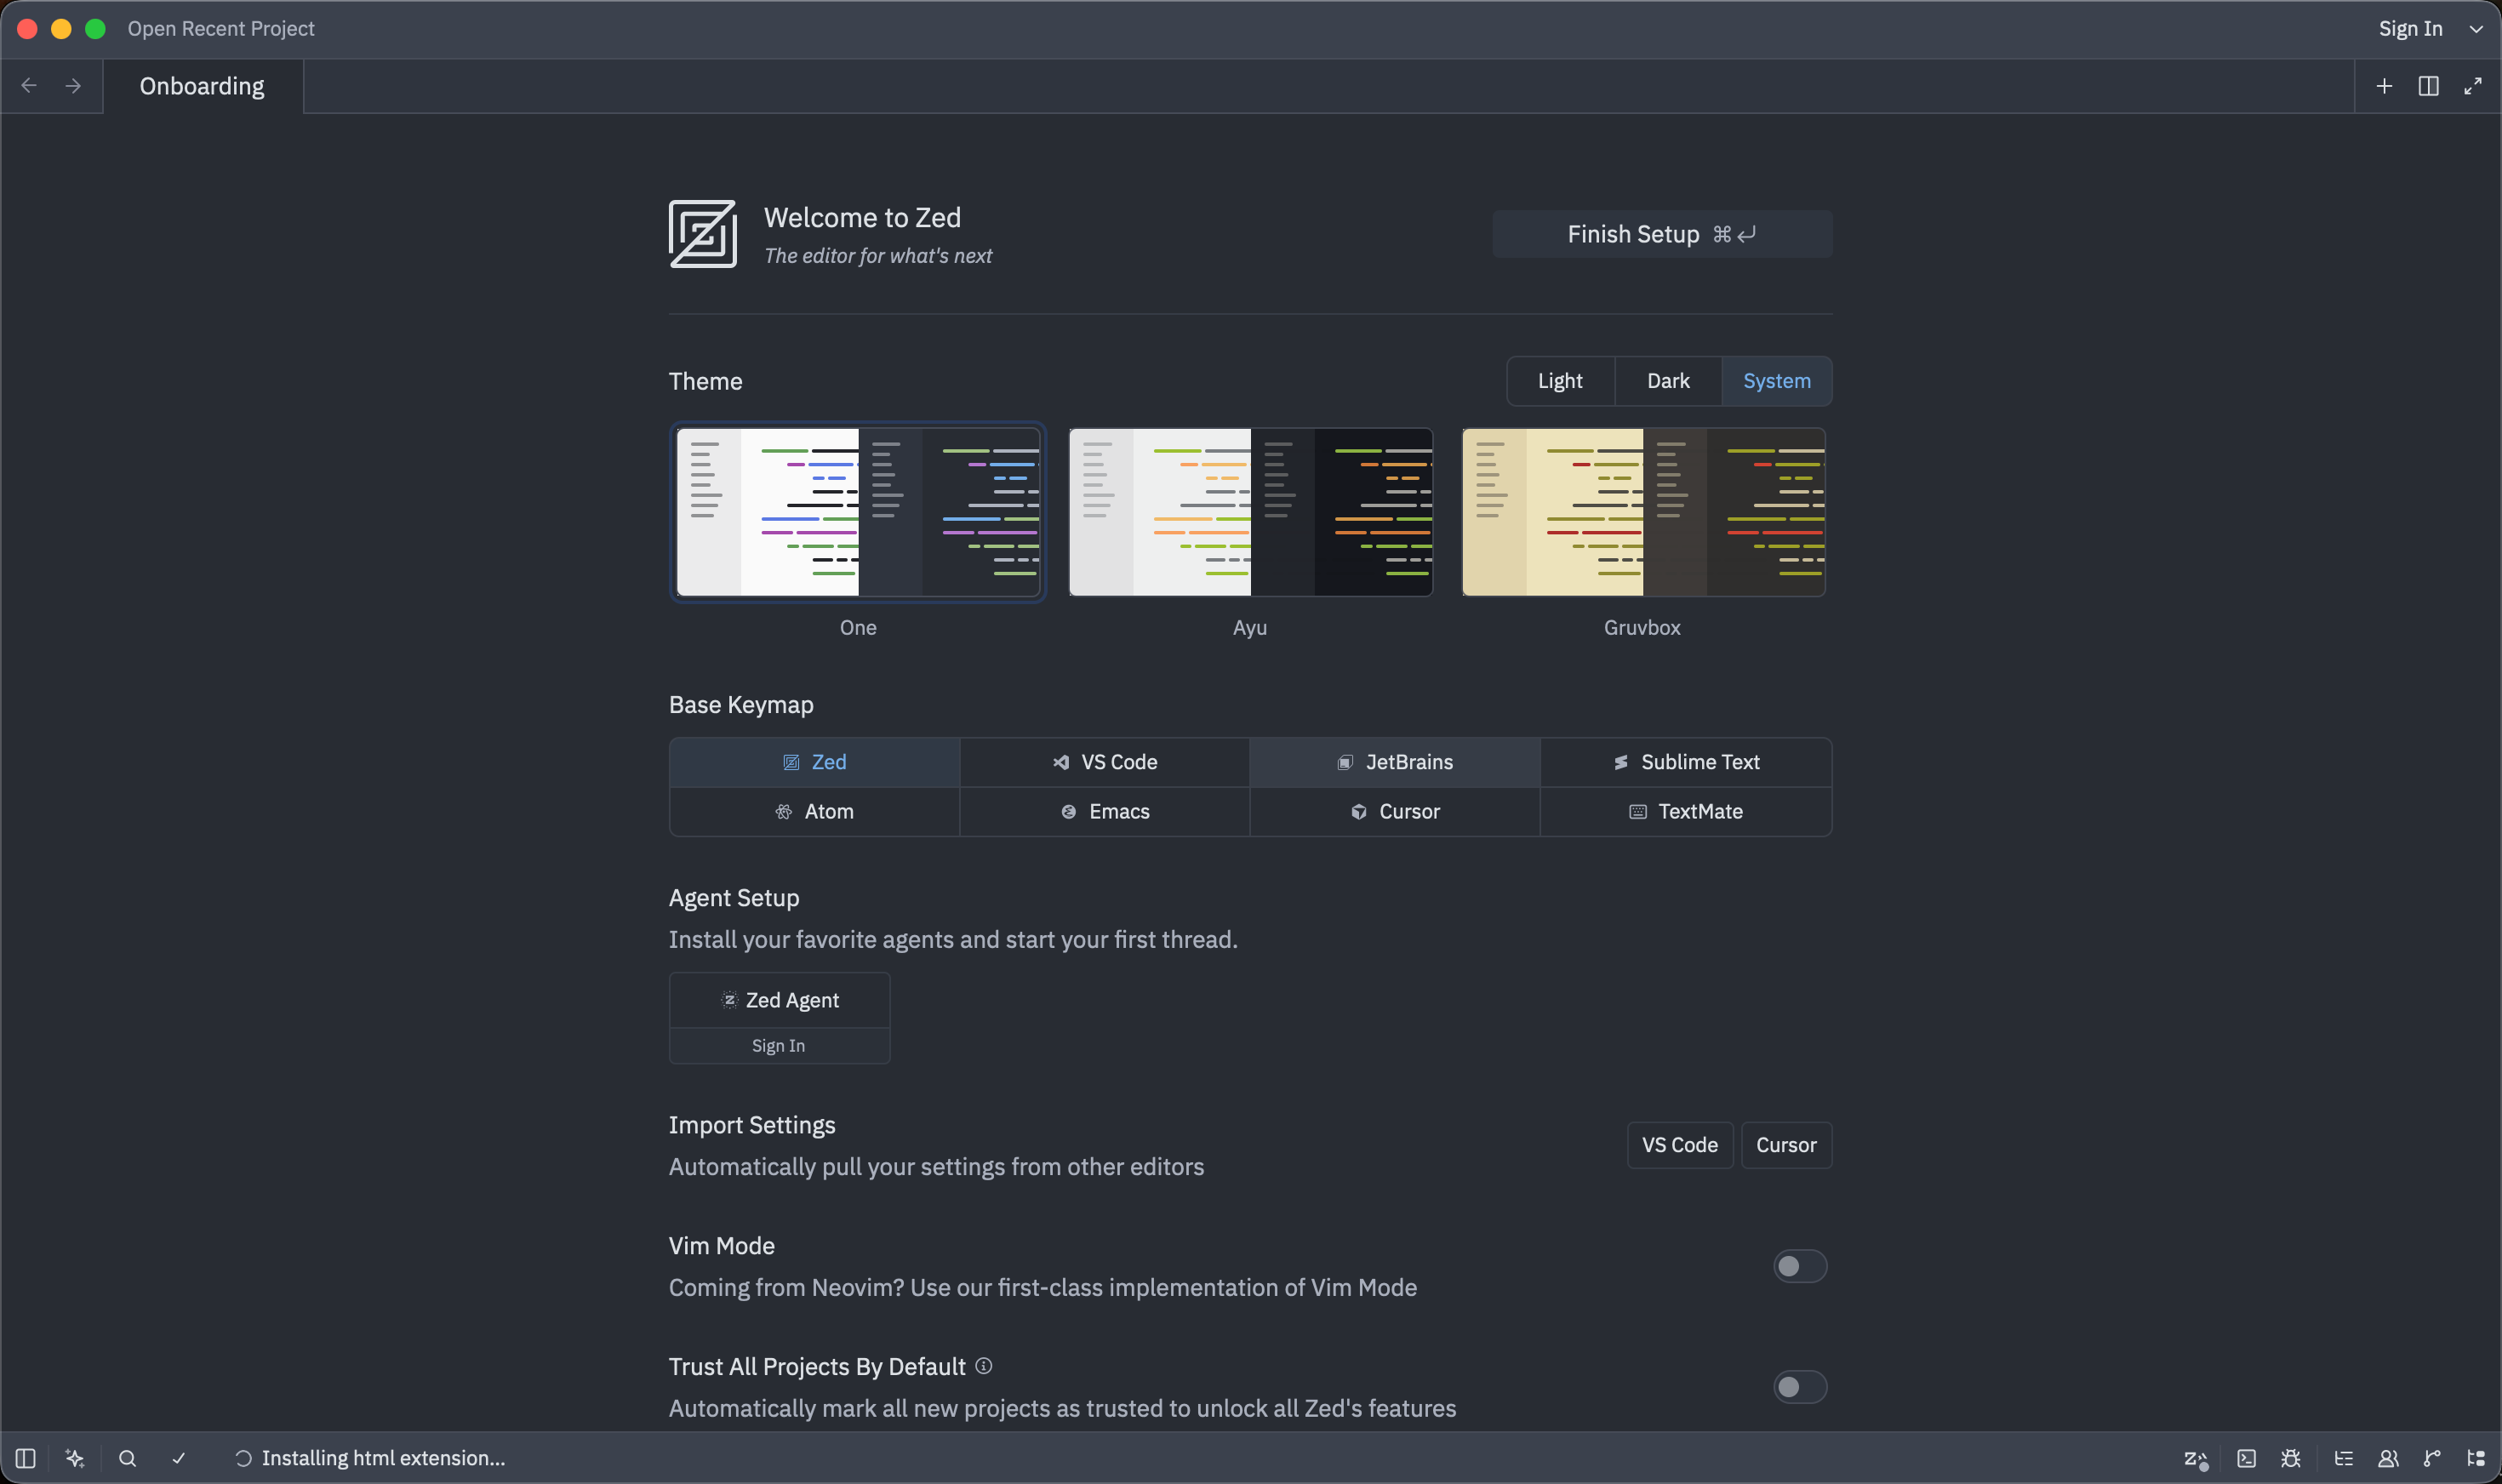Choose the Atom base keymap
The image size is (2502, 1484).
[x=814, y=811]
